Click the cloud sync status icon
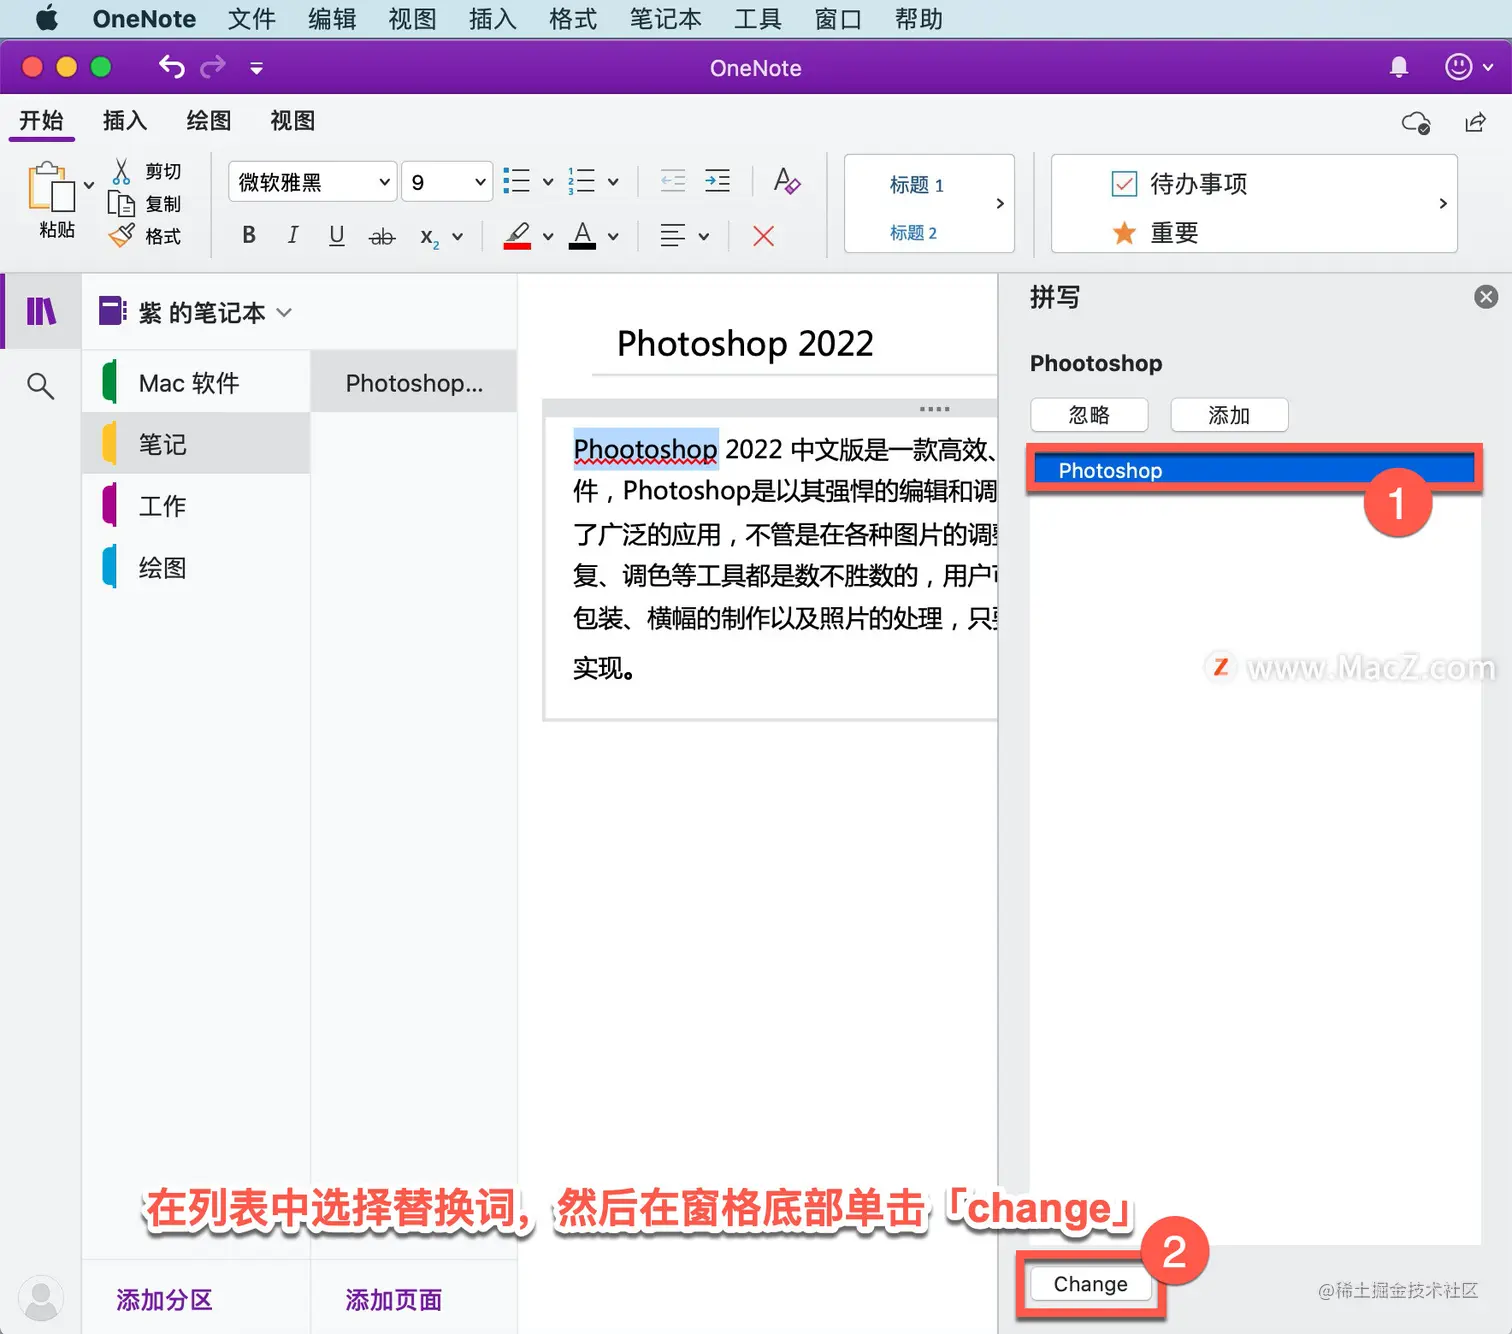This screenshot has width=1512, height=1334. pos(1416,122)
